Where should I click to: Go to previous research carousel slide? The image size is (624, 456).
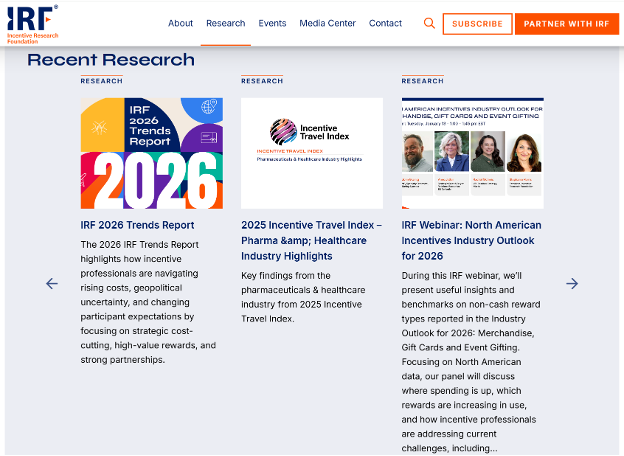(52, 283)
